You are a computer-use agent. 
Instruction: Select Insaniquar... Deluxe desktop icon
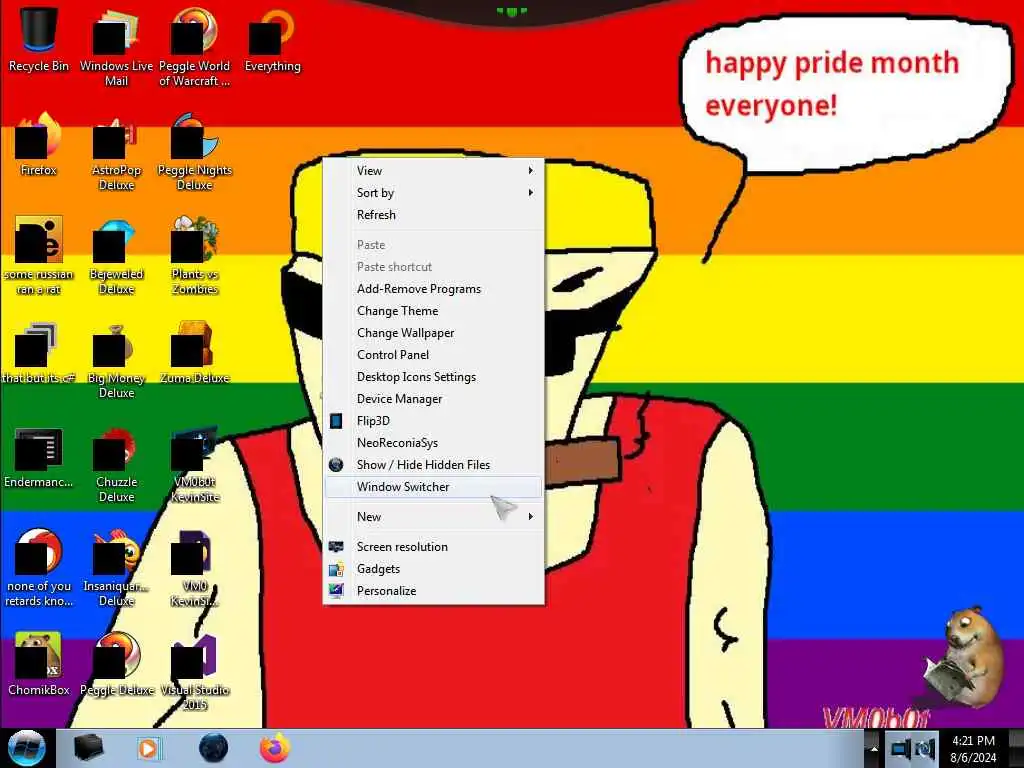116,568
